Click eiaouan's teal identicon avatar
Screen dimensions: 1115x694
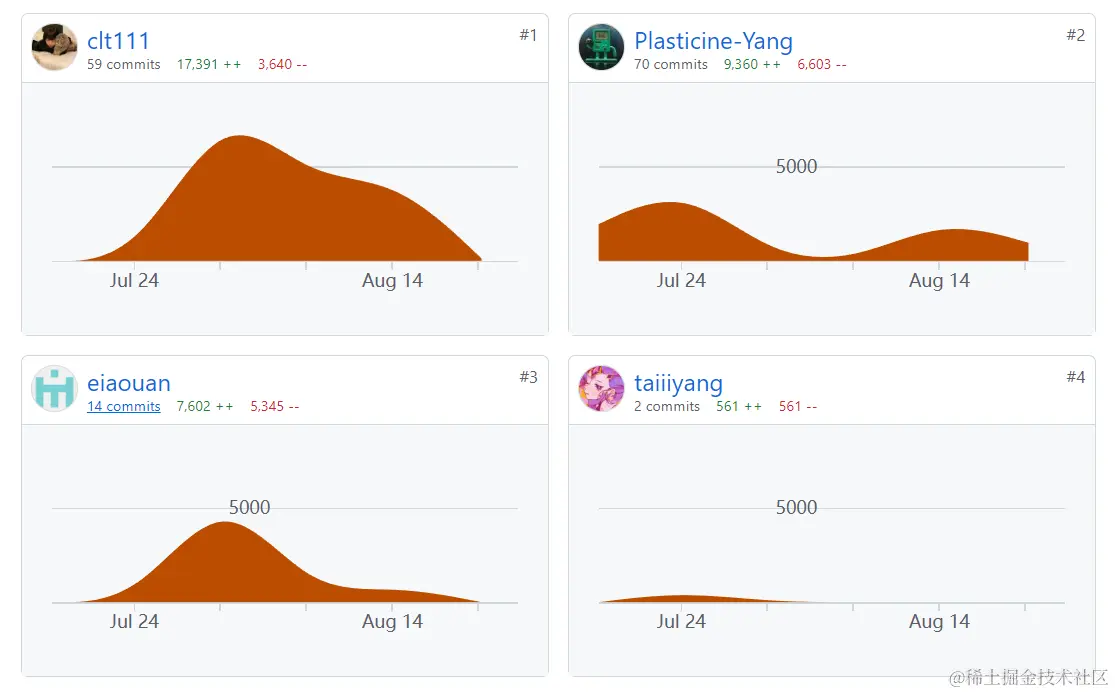(x=54, y=388)
